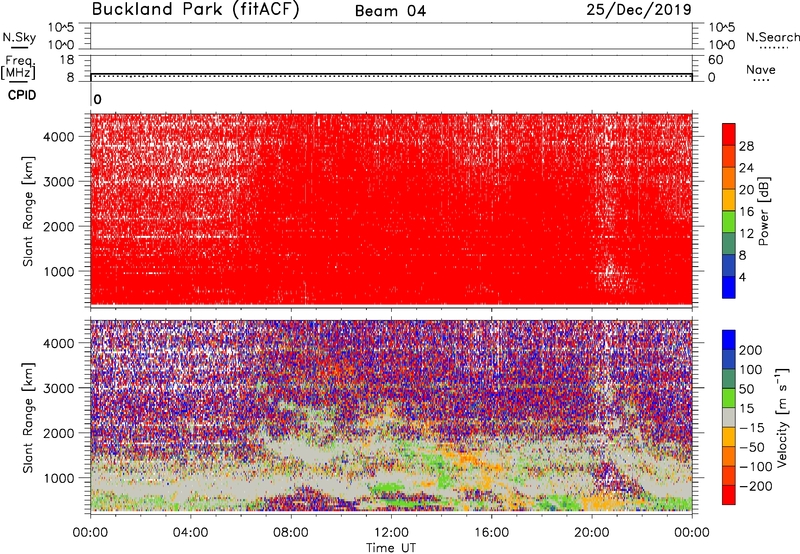800x554 pixels.
Task: Click the 'Freq. [MHz]' axis label
Action: click(18, 68)
